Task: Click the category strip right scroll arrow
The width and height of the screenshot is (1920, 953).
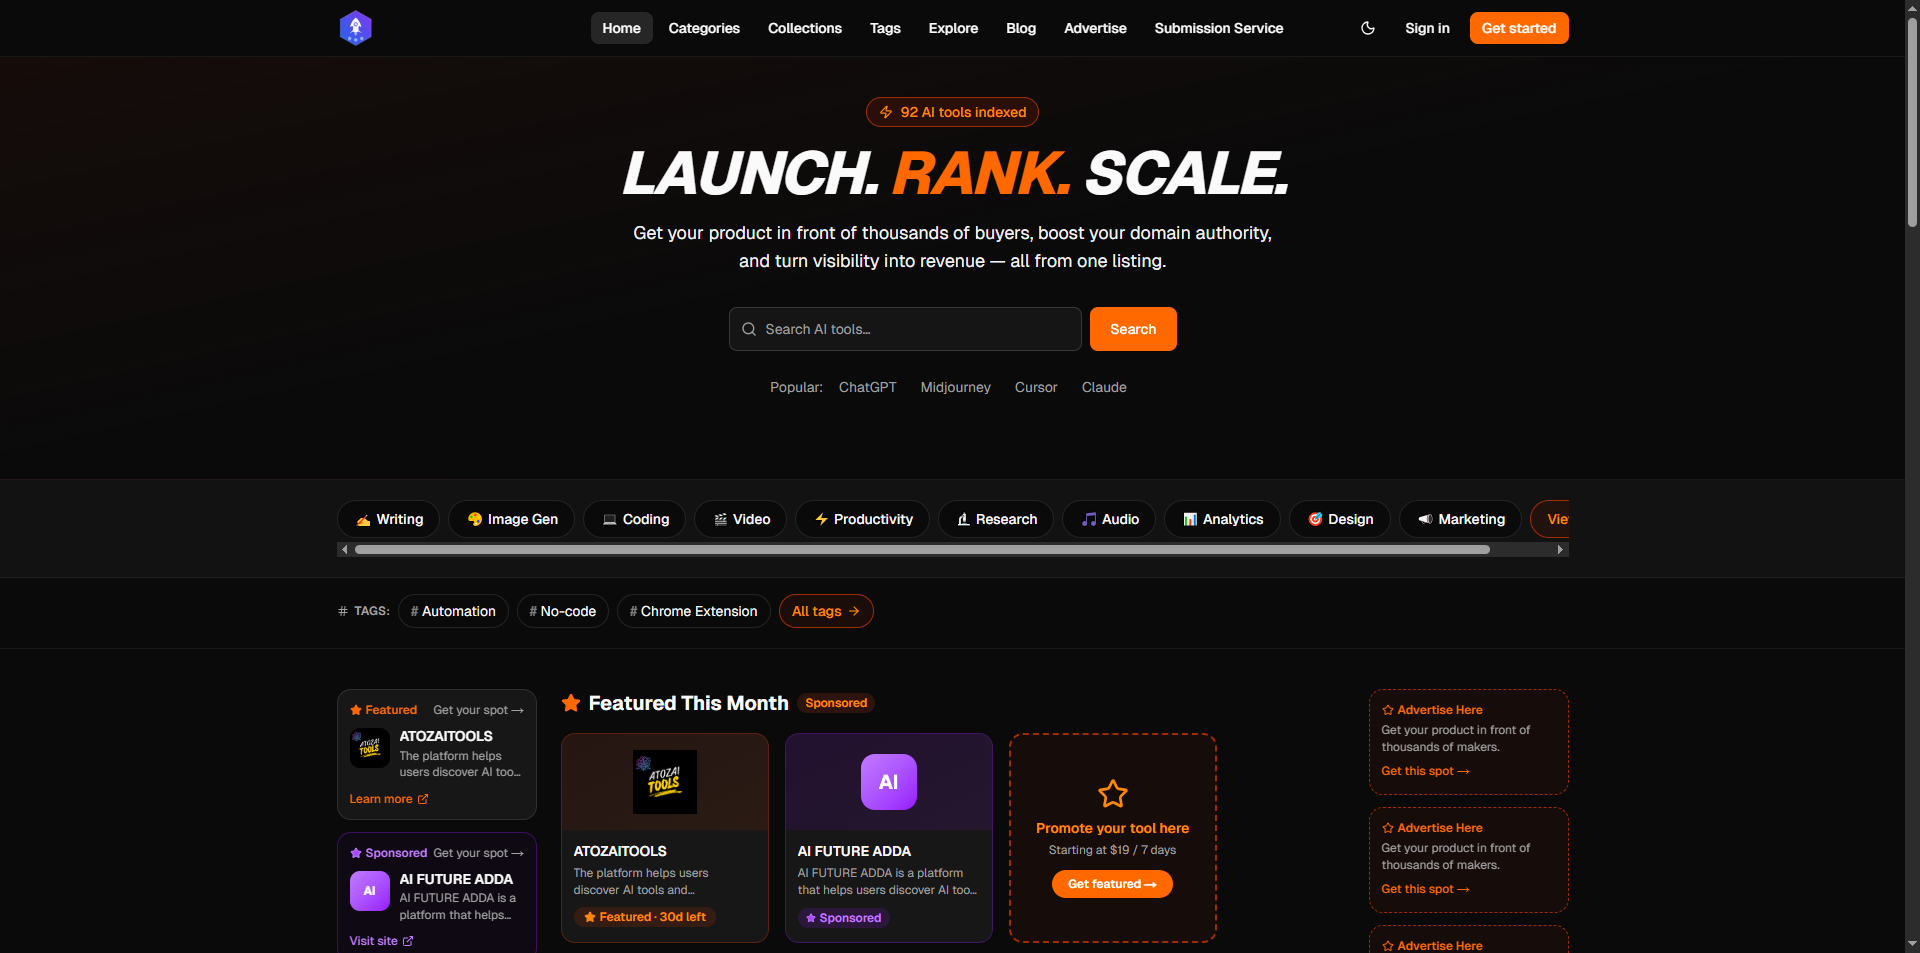Action: click(1560, 549)
